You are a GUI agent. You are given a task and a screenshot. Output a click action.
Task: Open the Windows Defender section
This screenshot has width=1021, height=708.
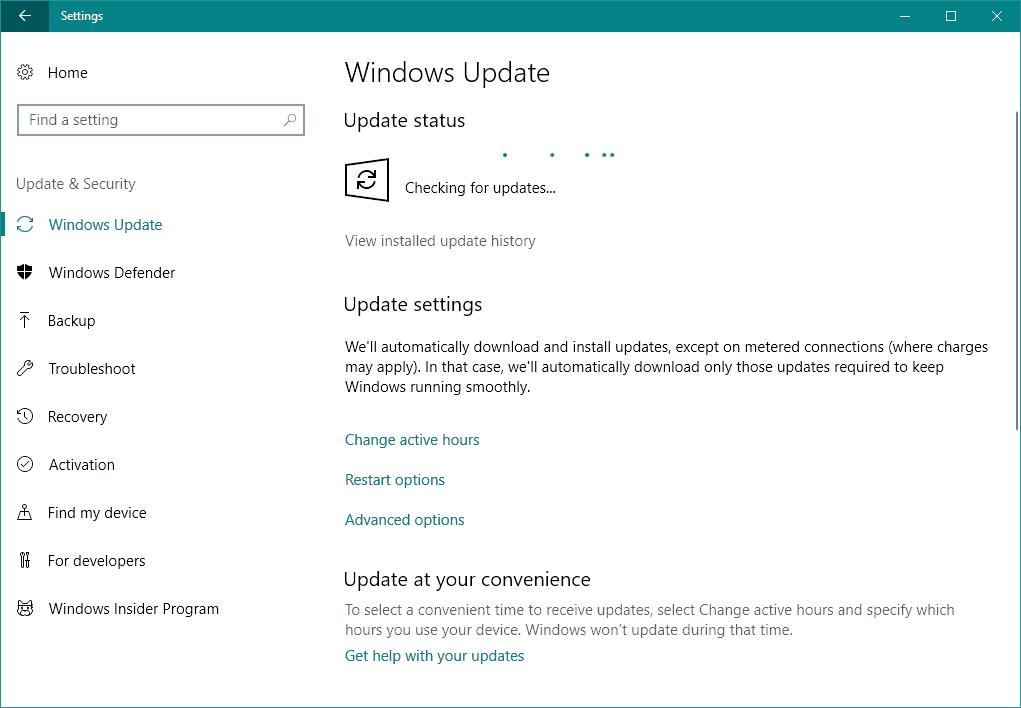[x=112, y=272]
